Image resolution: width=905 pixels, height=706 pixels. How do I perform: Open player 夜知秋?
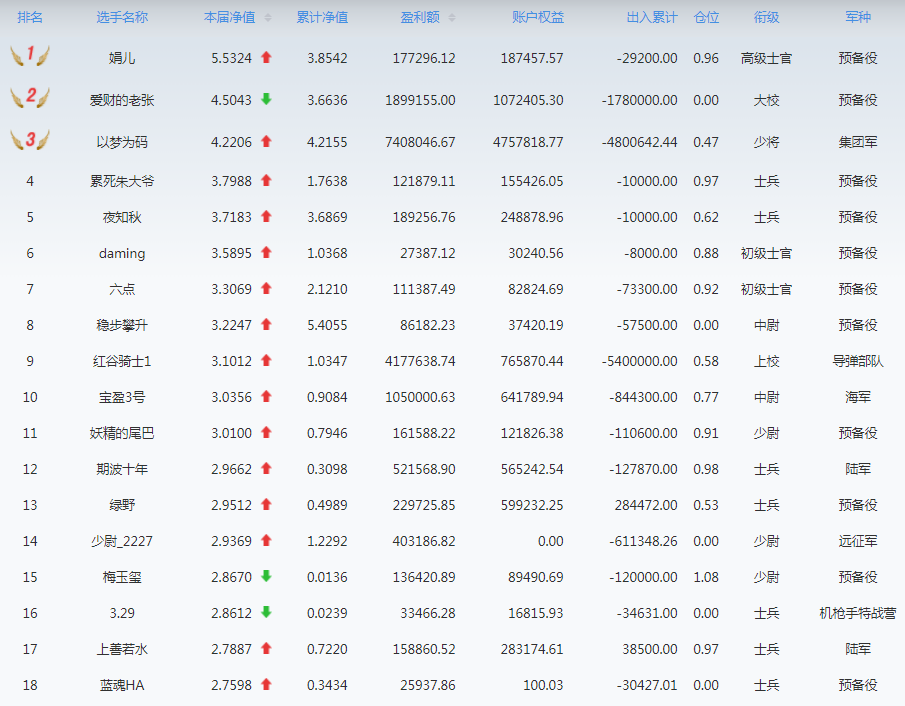[x=122, y=217]
